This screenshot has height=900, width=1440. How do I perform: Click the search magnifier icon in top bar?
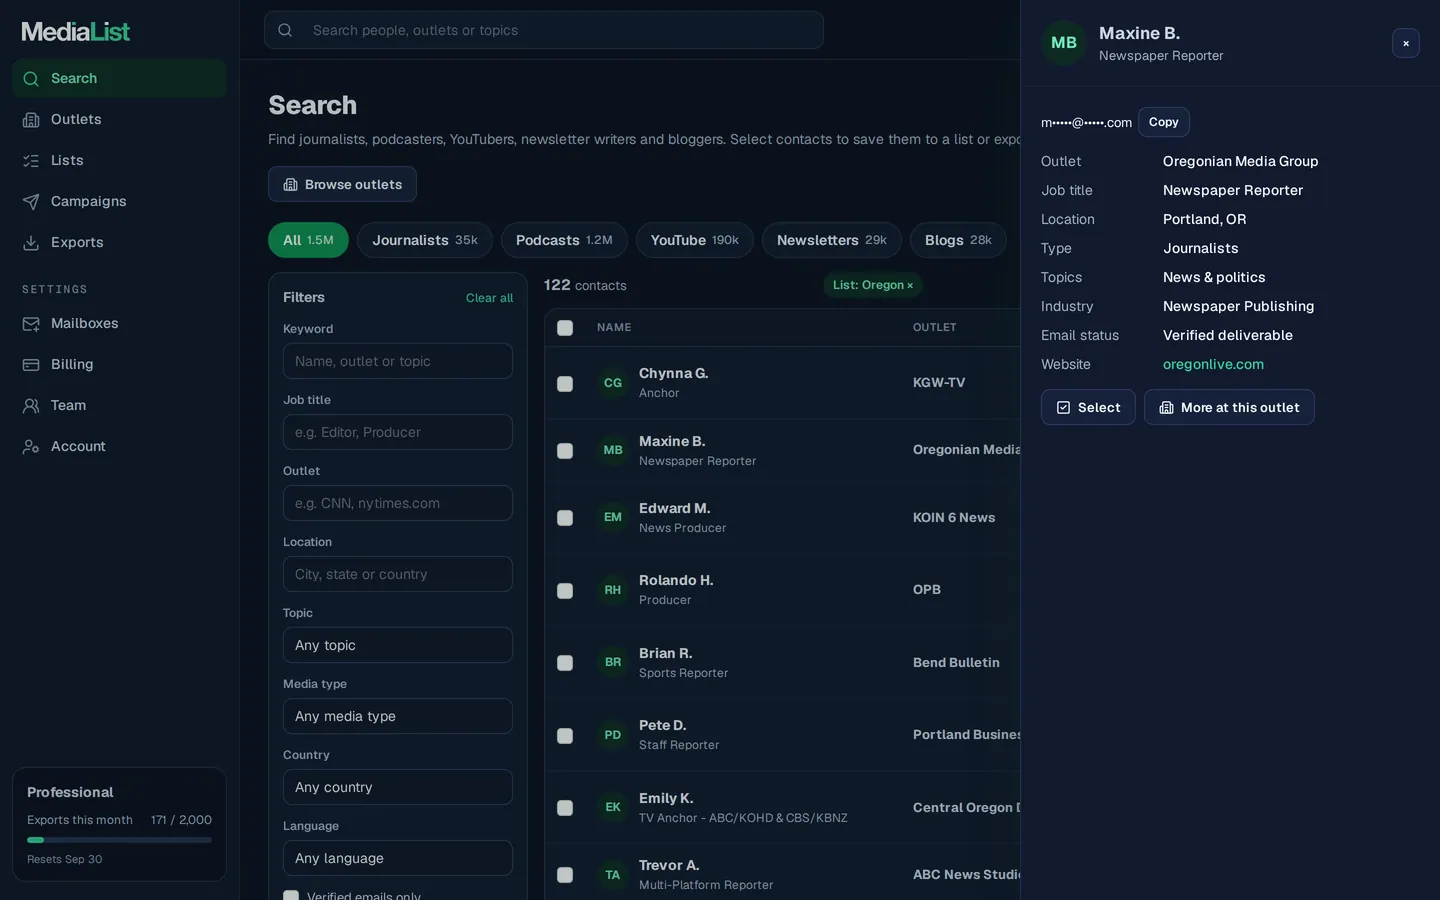pyautogui.click(x=285, y=30)
